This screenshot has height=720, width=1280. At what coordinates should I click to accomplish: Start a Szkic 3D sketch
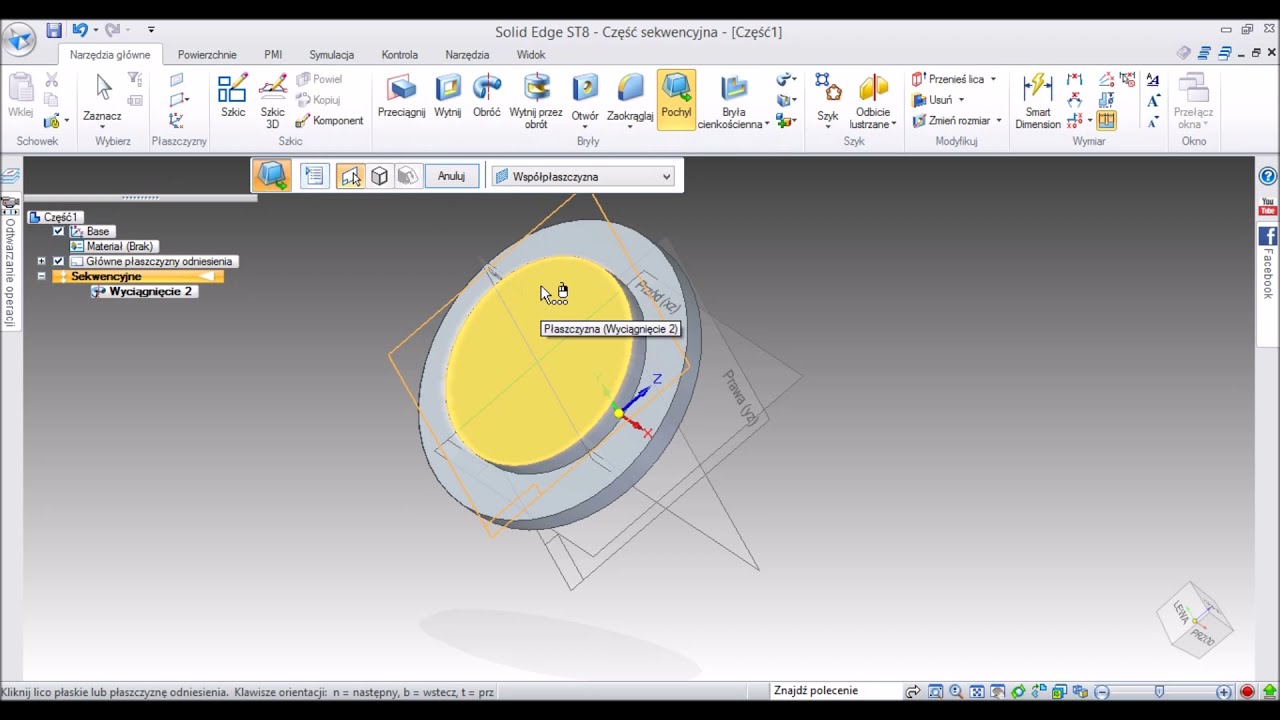coord(272,102)
